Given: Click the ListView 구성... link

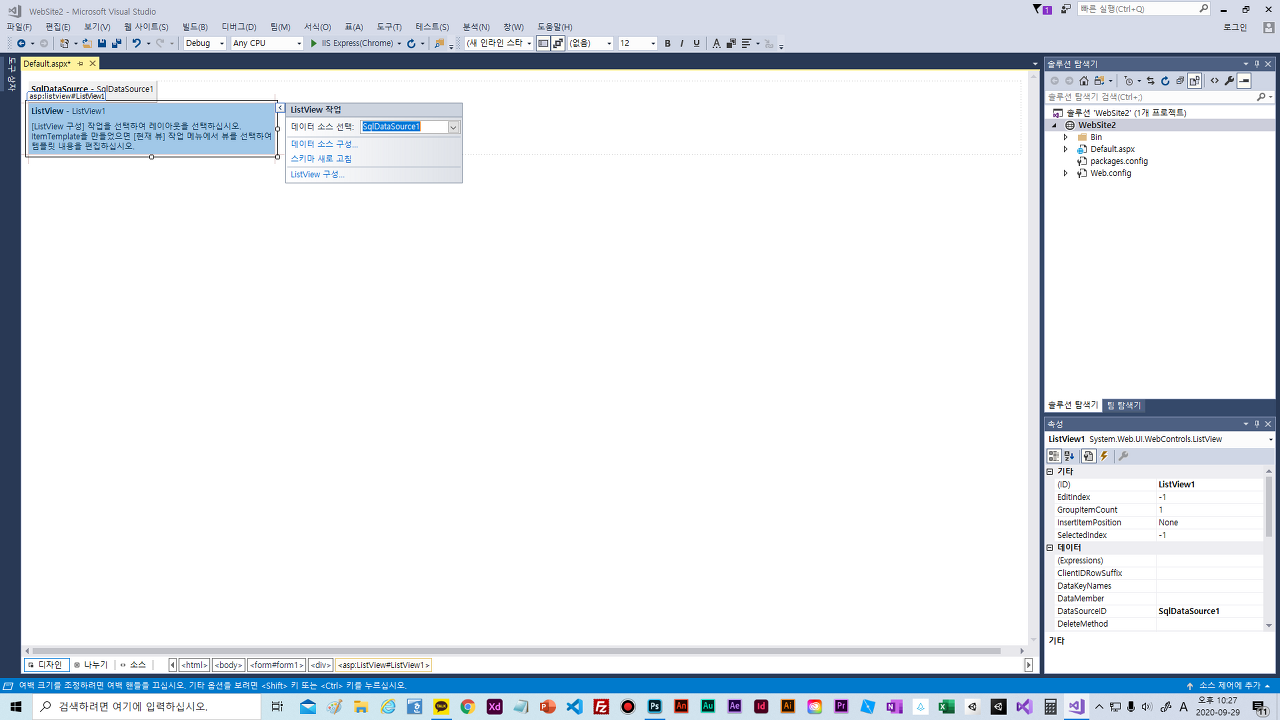Looking at the screenshot, I should pos(317,174).
